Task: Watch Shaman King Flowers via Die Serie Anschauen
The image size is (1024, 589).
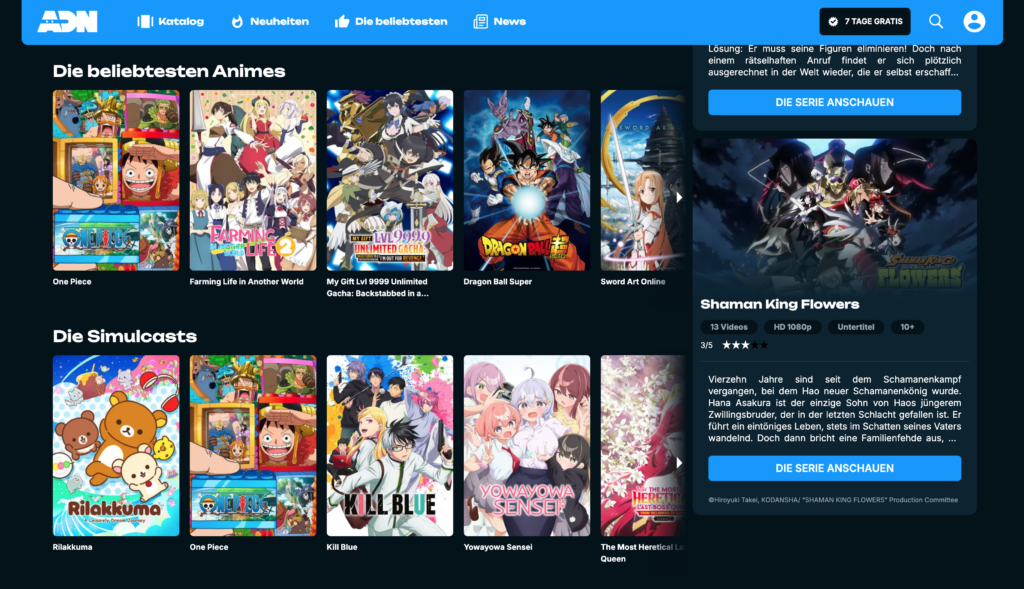Action: 834,468
